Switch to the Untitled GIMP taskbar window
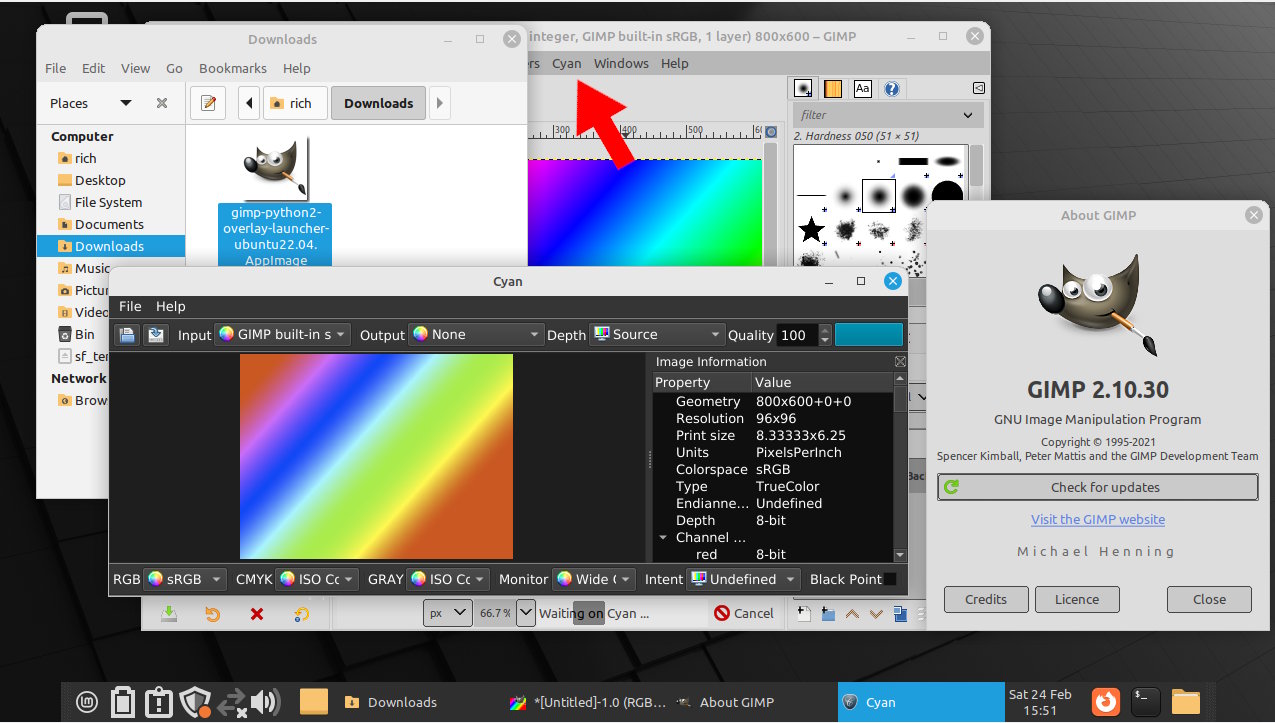 point(589,702)
